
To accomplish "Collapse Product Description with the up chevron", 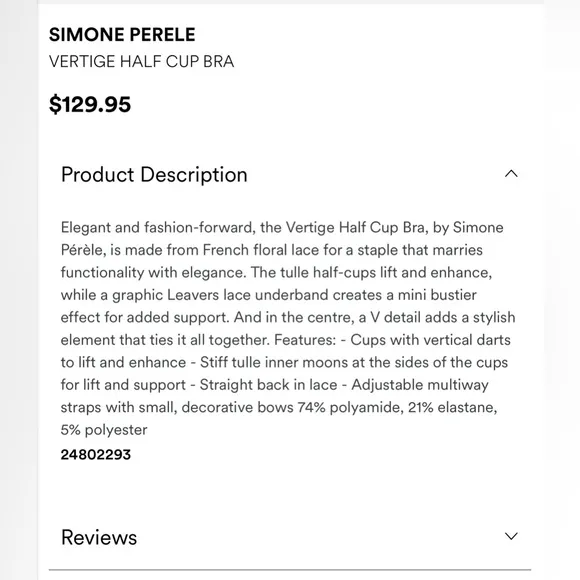I will click(511, 173).
